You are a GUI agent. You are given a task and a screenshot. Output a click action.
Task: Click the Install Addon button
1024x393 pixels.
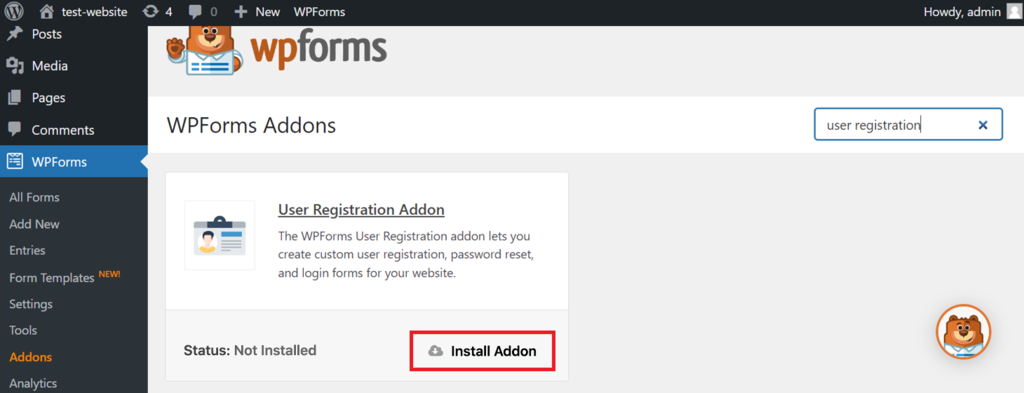point(483,351)
